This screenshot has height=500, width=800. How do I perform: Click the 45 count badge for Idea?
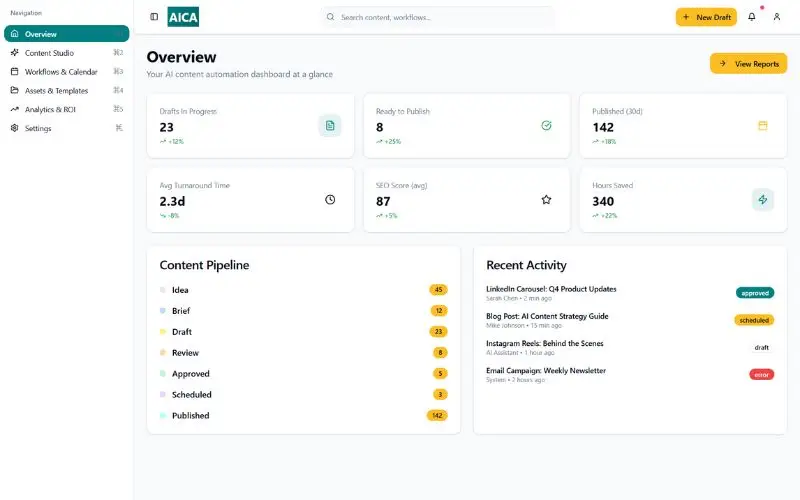coord(438,290)
